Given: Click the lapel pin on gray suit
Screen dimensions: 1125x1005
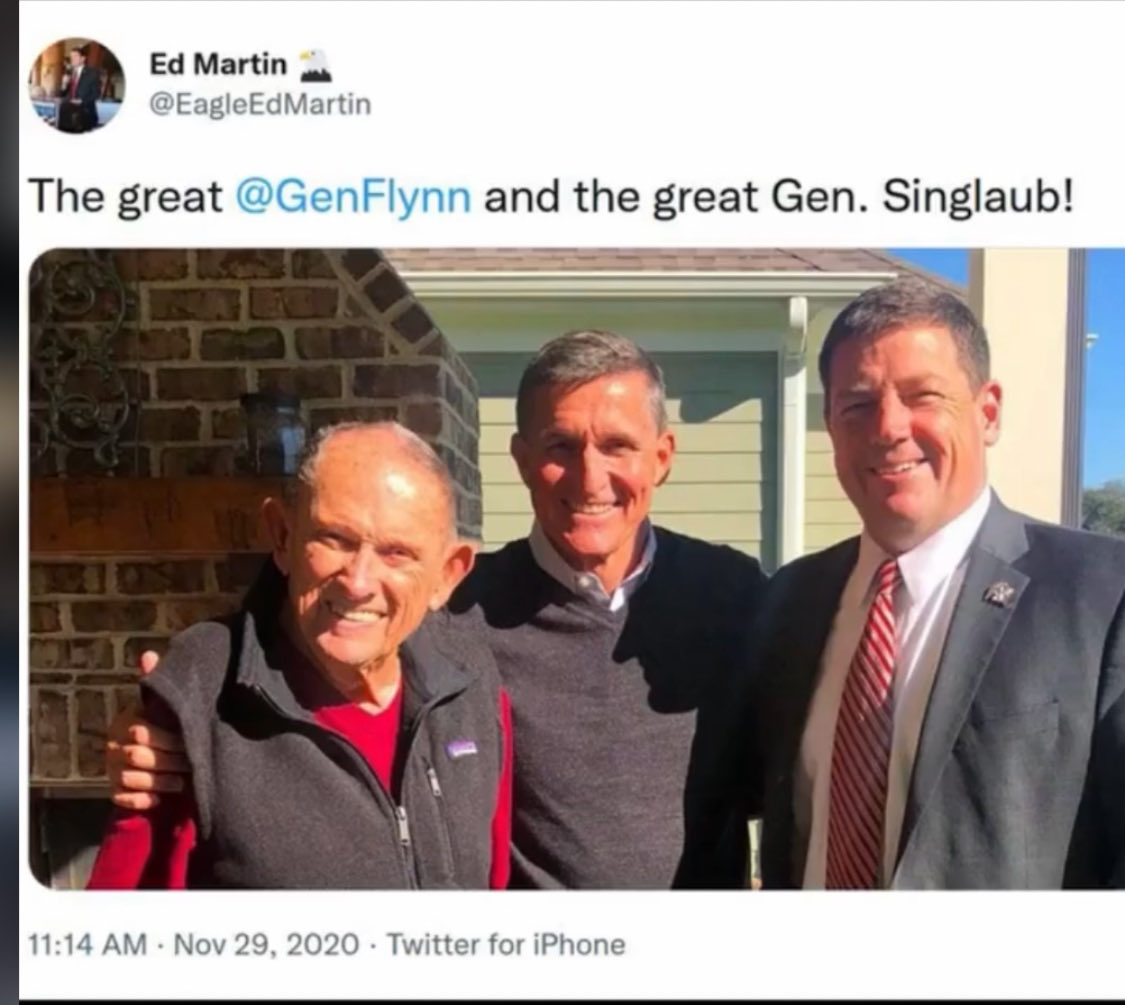Looking at the screenshot, I should click(x=999, y=593).
